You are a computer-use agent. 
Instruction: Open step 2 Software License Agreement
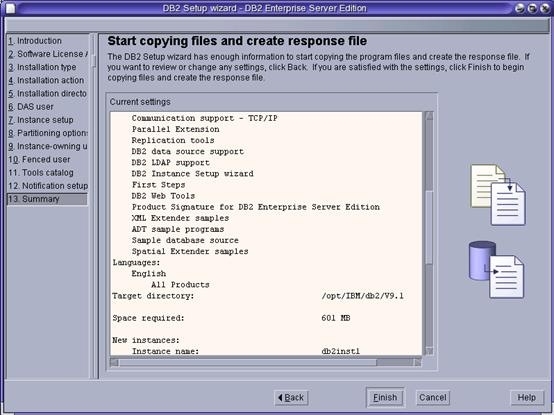pyautogui.click(x=48, y=54)
